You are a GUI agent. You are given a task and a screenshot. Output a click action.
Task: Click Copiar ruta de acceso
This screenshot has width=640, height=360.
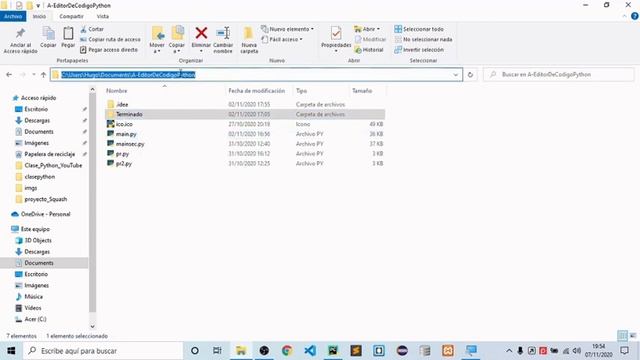point(110,40)
